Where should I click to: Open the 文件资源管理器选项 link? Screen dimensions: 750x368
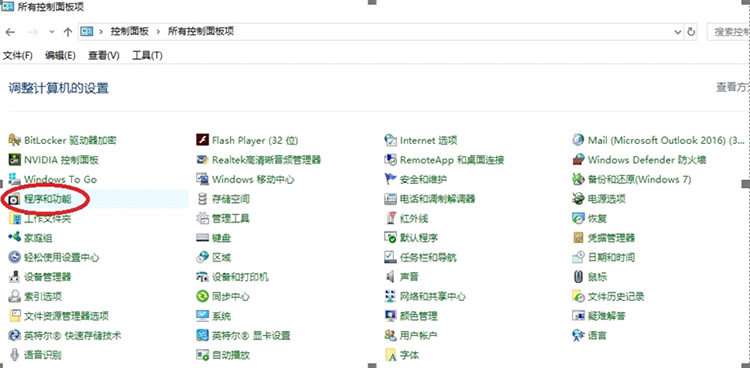pyautogui.click(x=66, y=316)
